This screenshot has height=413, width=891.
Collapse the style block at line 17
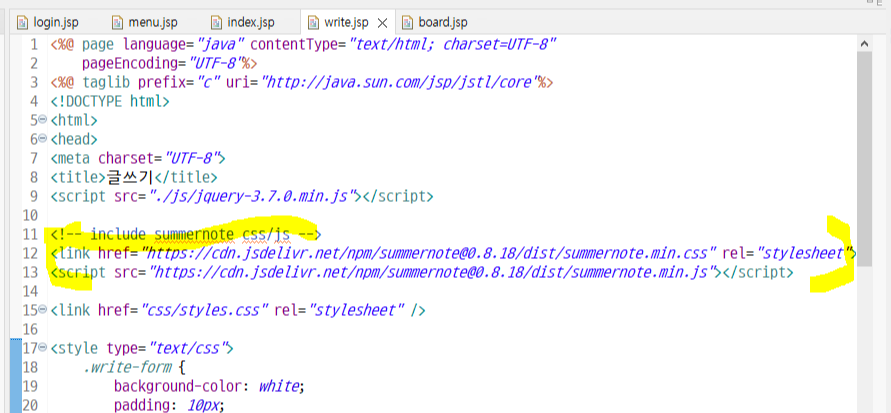43,348
